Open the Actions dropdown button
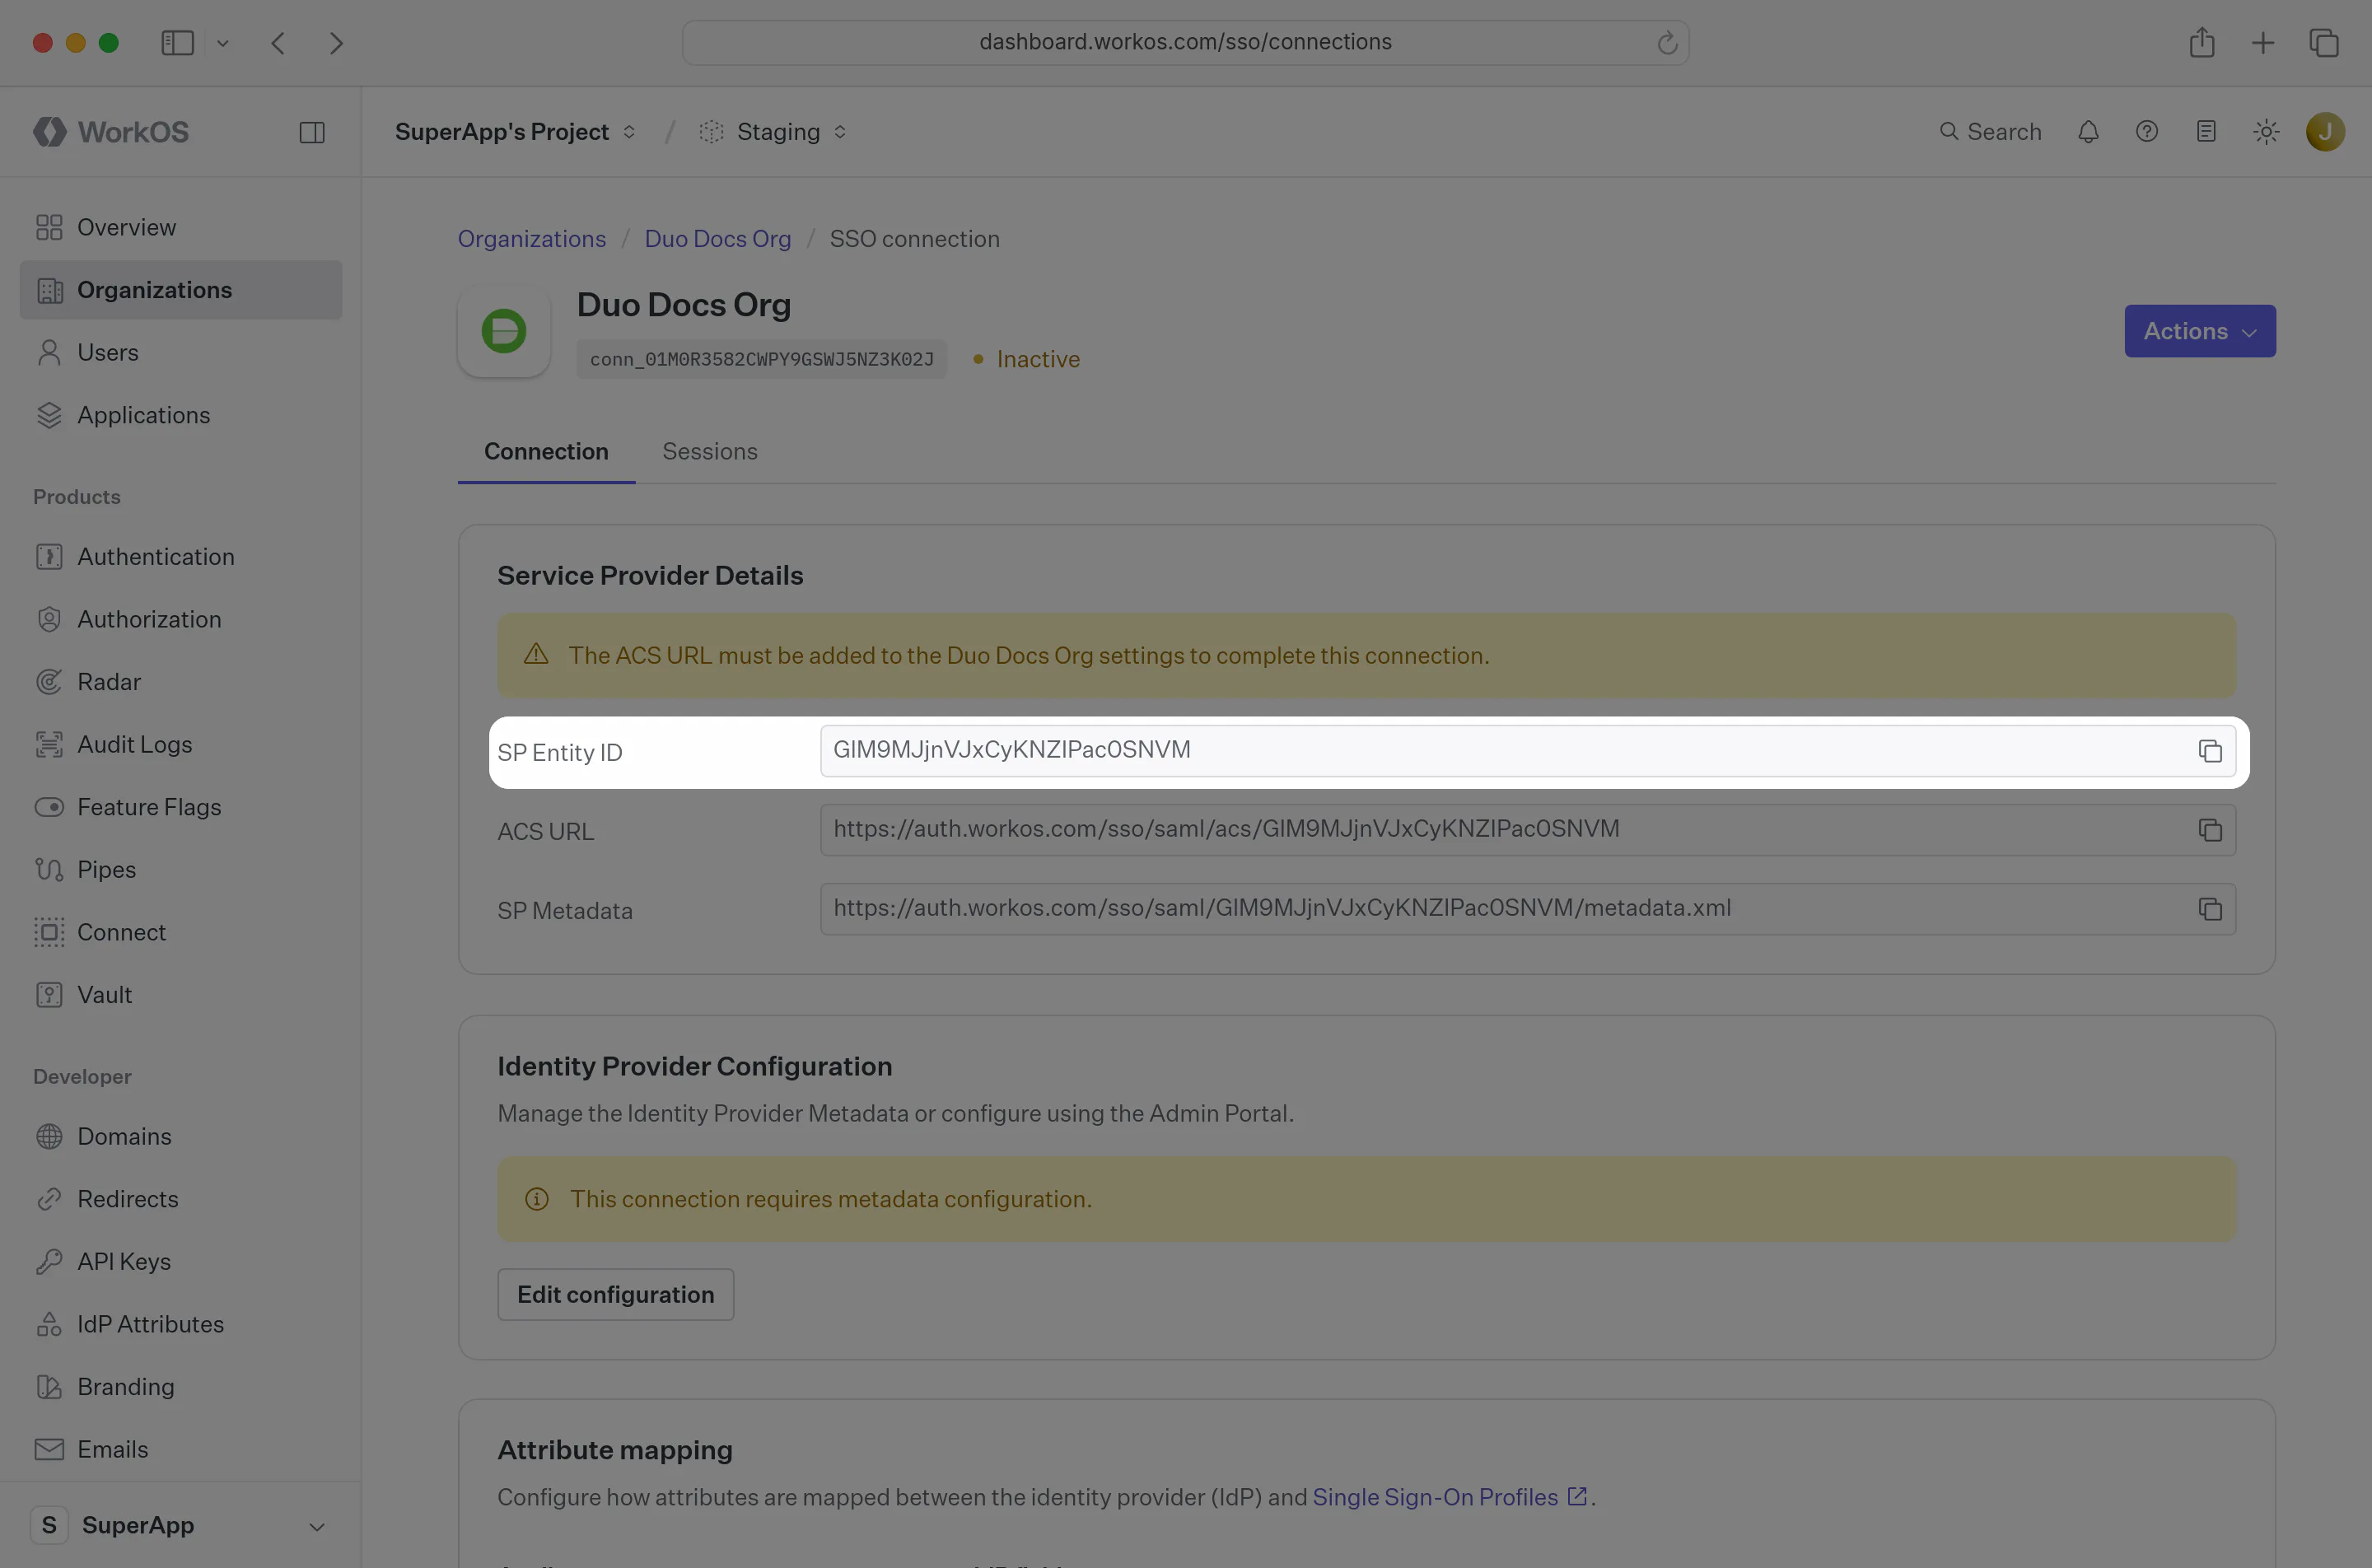Viewport: 2372px width, 1568px height. pyautogui.click(x=2200, y=331)
